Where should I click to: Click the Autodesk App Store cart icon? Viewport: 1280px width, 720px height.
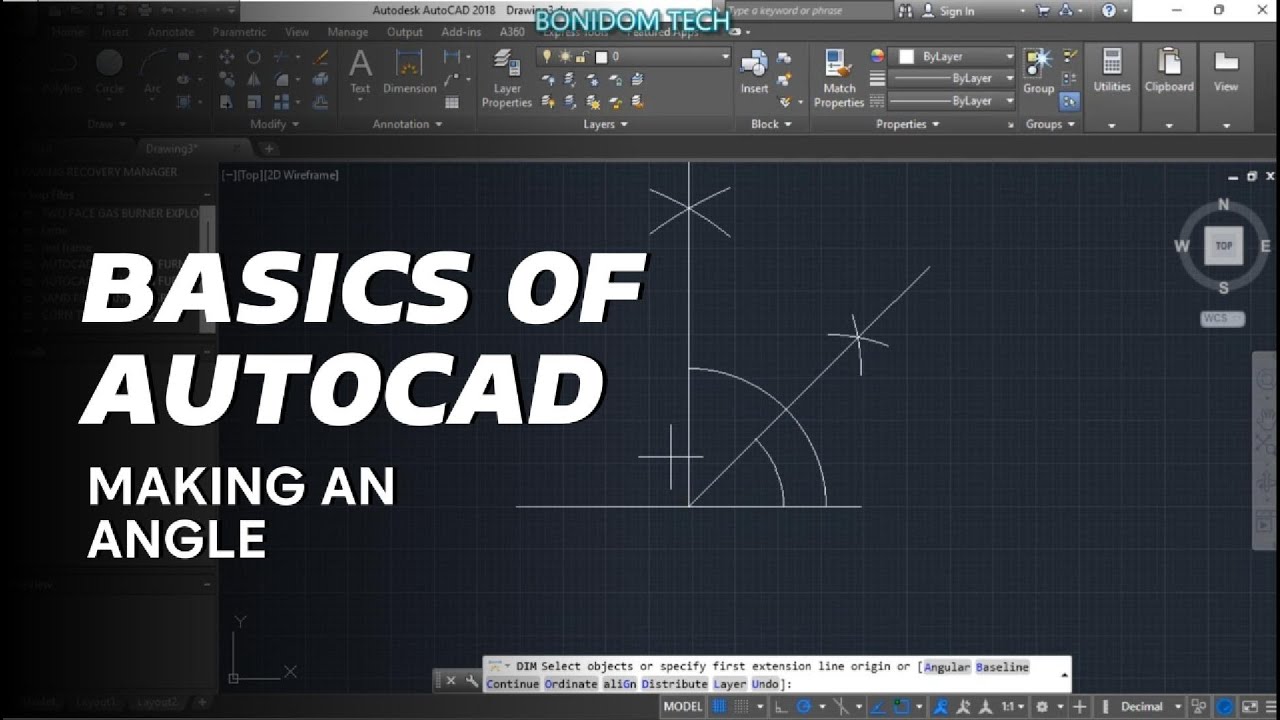[1044, 11]
